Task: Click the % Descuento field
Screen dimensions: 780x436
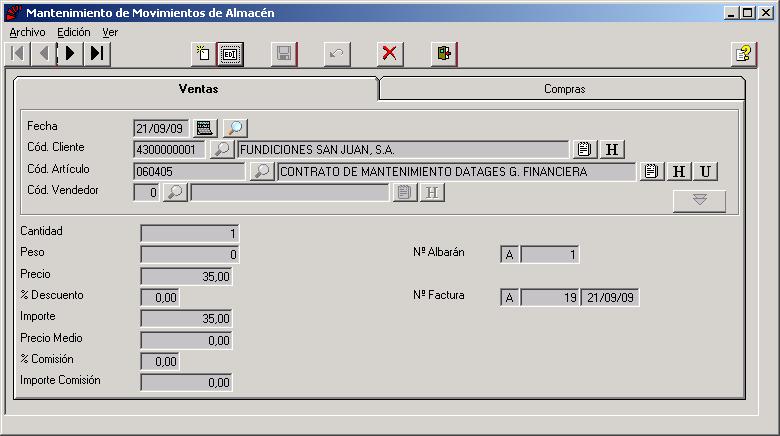Action: (160, 298)
